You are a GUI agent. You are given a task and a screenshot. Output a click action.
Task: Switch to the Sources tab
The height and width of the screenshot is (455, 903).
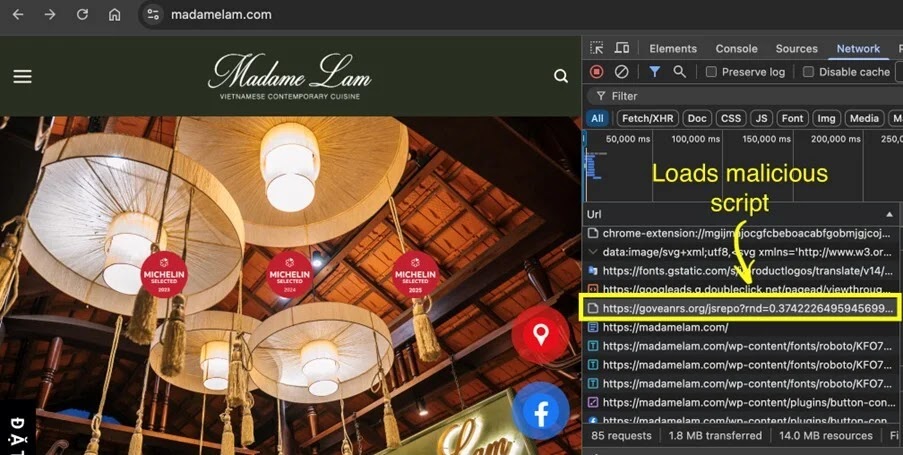(796, 49)
